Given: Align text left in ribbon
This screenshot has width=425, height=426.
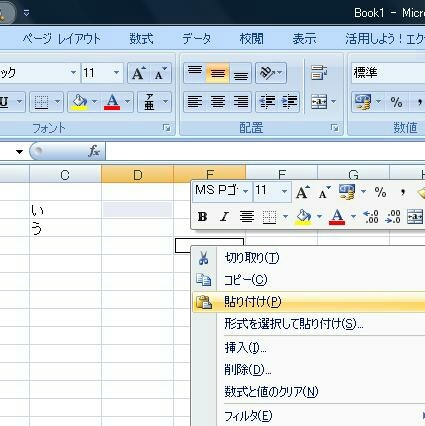Looking at the screenshot, I should (195, 102).
